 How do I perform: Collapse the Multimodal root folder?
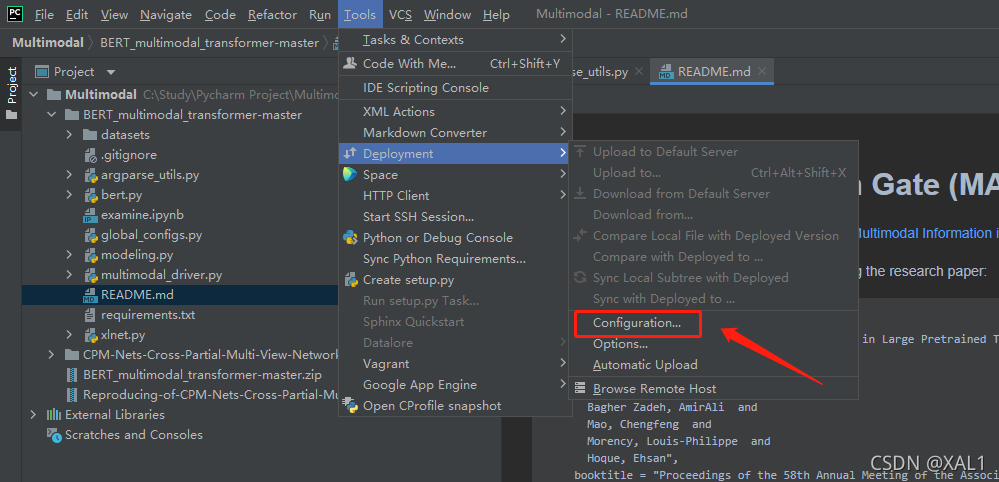click(x=34, y=95)
